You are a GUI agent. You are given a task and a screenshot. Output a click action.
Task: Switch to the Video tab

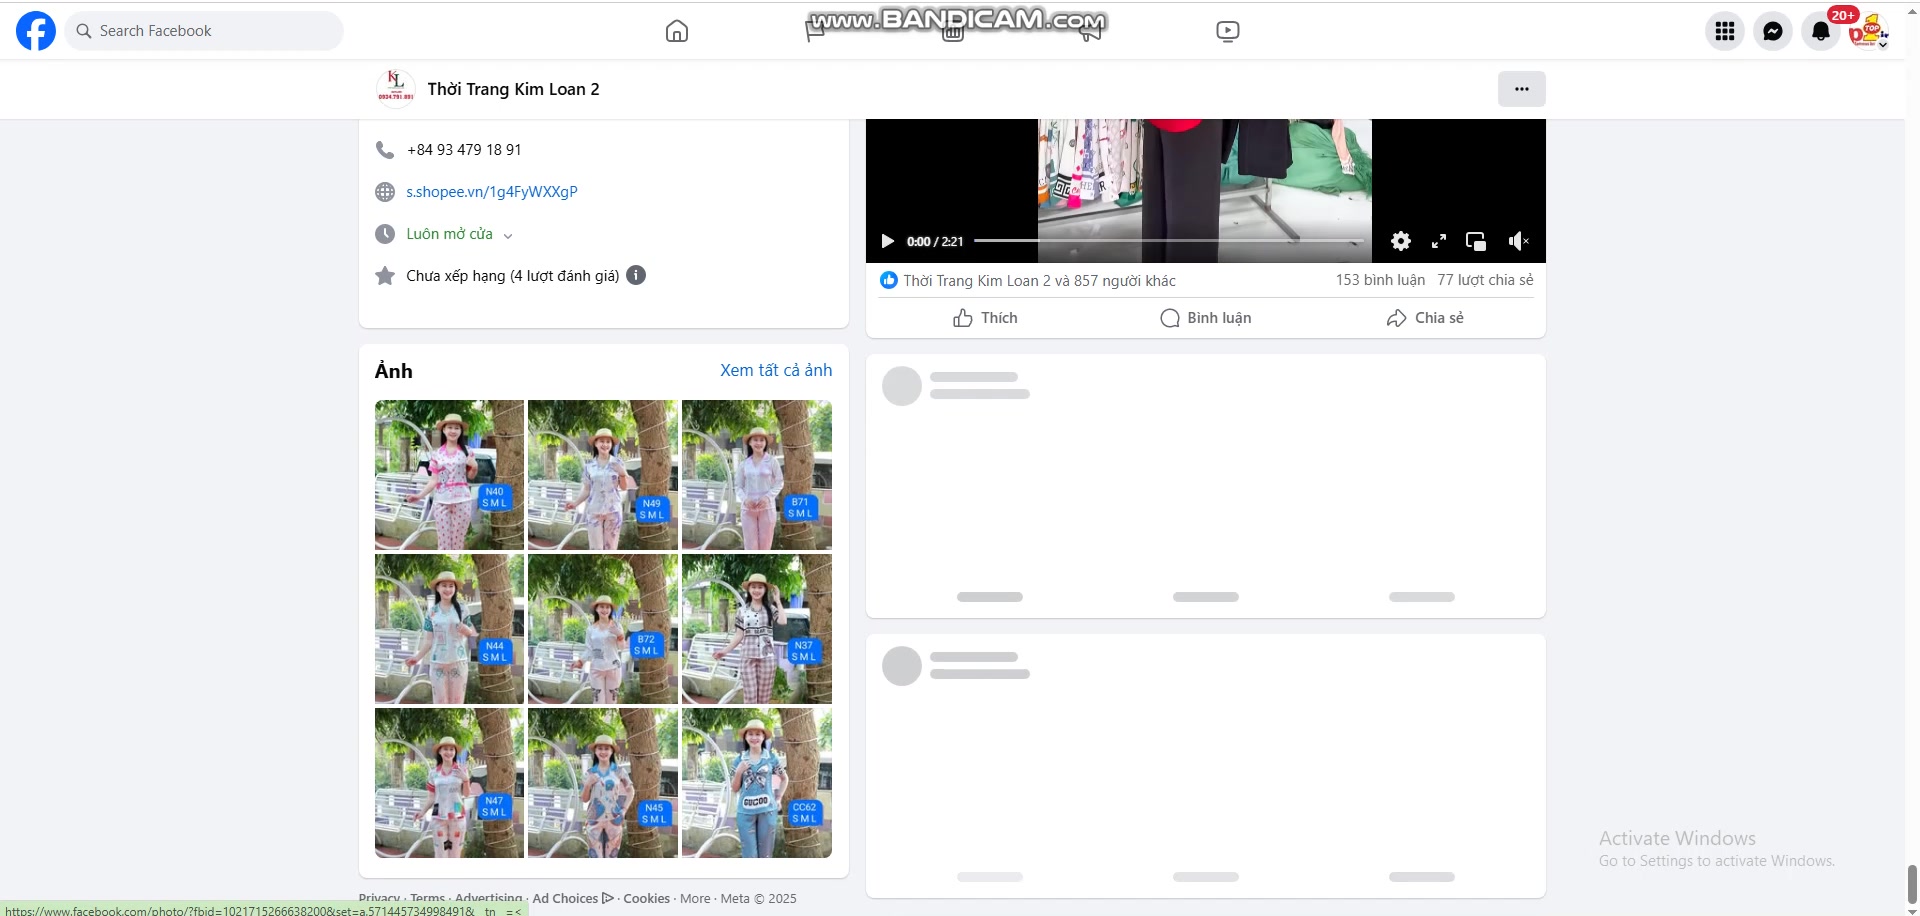point(1227,31)
